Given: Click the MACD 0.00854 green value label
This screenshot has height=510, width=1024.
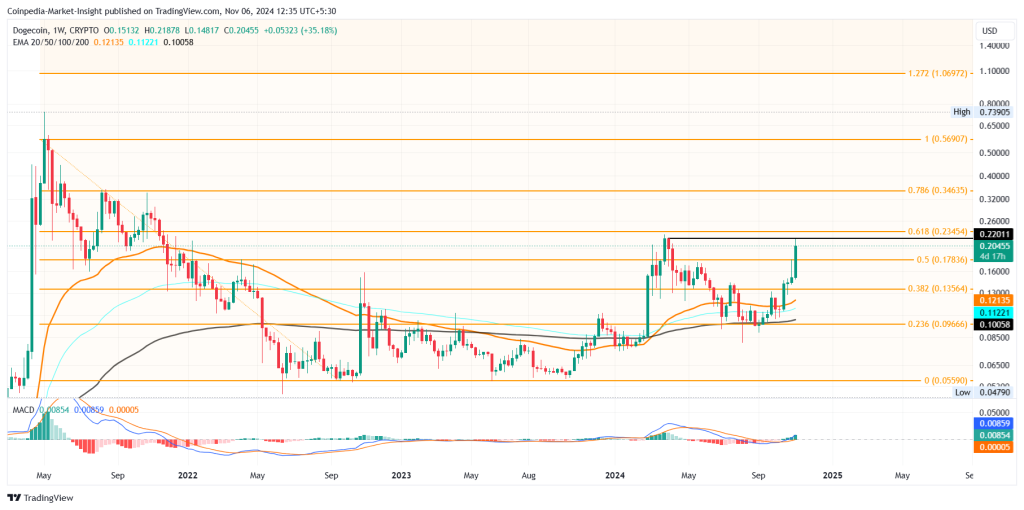Looking at the screenshot, I should coord(995,436).
